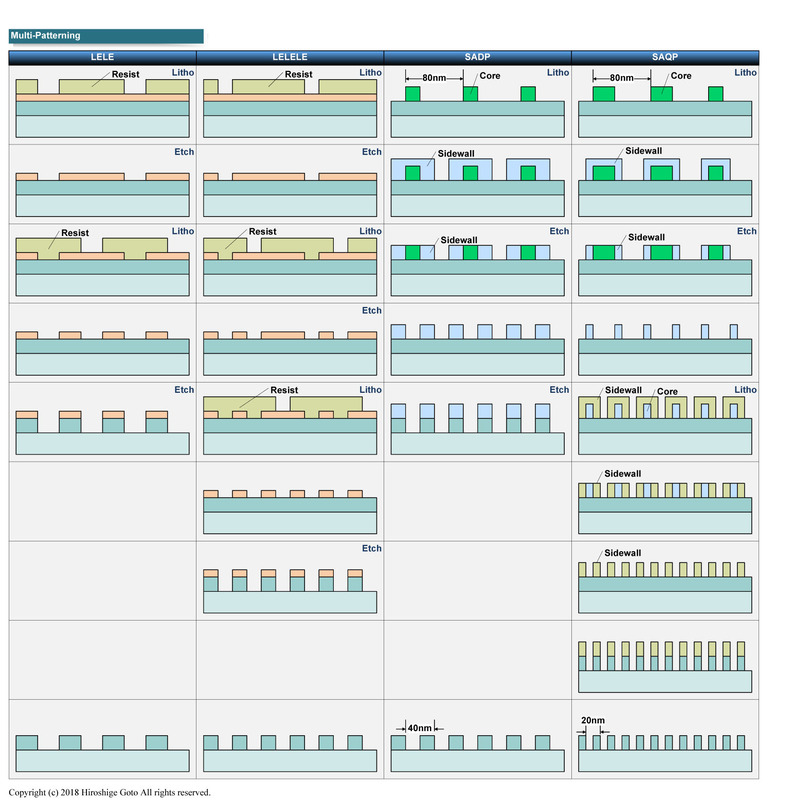Click the Etch label in LELE fifth step
This screenshot has width=792, height=800.
(184, 390)
